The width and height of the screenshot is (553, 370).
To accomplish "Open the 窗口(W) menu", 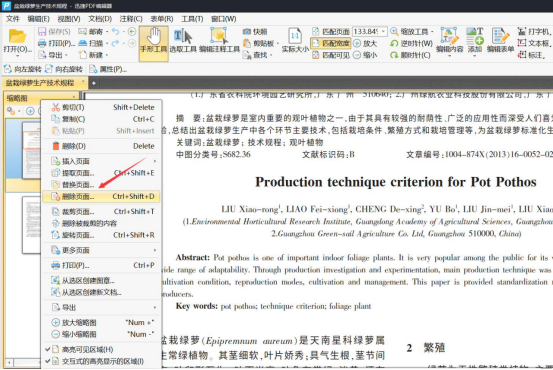I will point(223,19).
